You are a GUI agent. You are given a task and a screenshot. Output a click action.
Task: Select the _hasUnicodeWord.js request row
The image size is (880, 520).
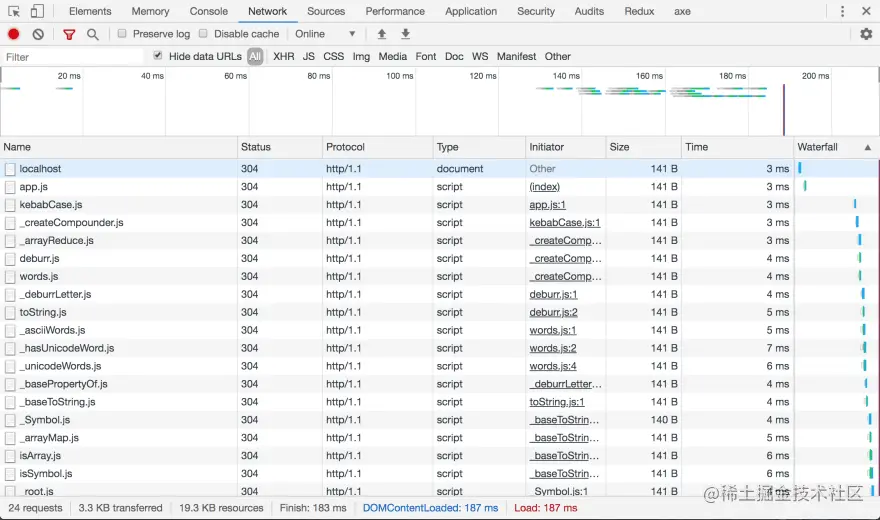(x=440, y=348)
